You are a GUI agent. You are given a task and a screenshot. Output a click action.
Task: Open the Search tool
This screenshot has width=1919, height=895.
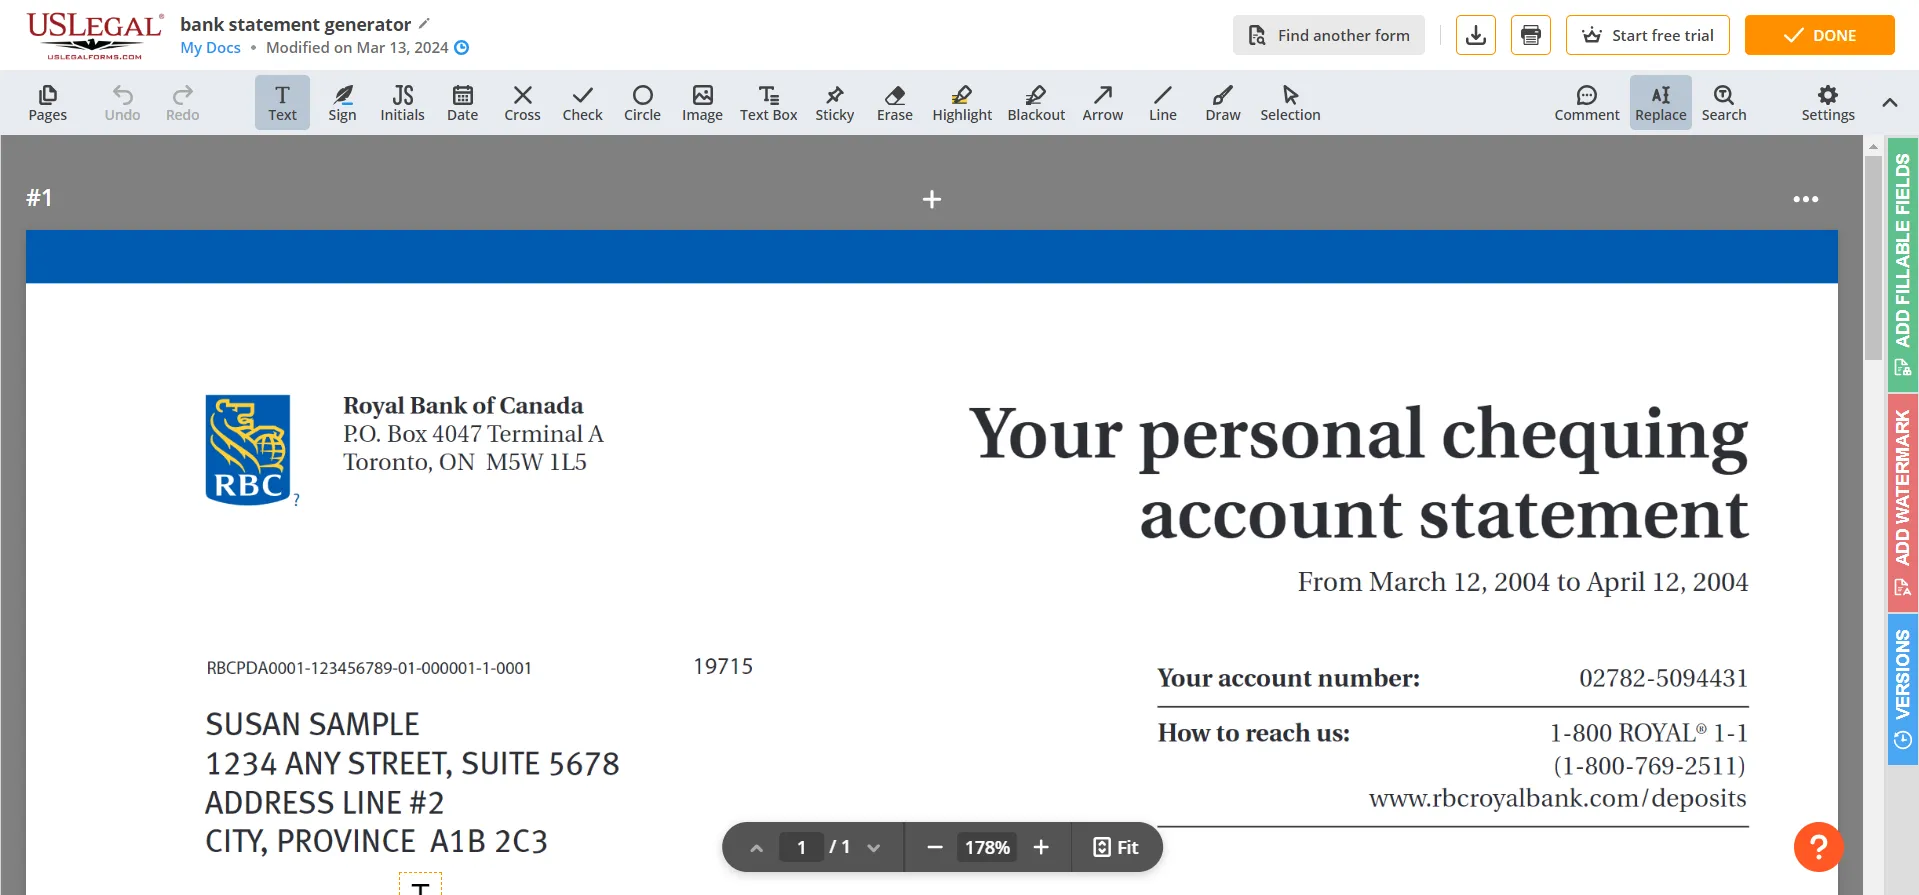pyautogui.click(x=1724, y=103)
